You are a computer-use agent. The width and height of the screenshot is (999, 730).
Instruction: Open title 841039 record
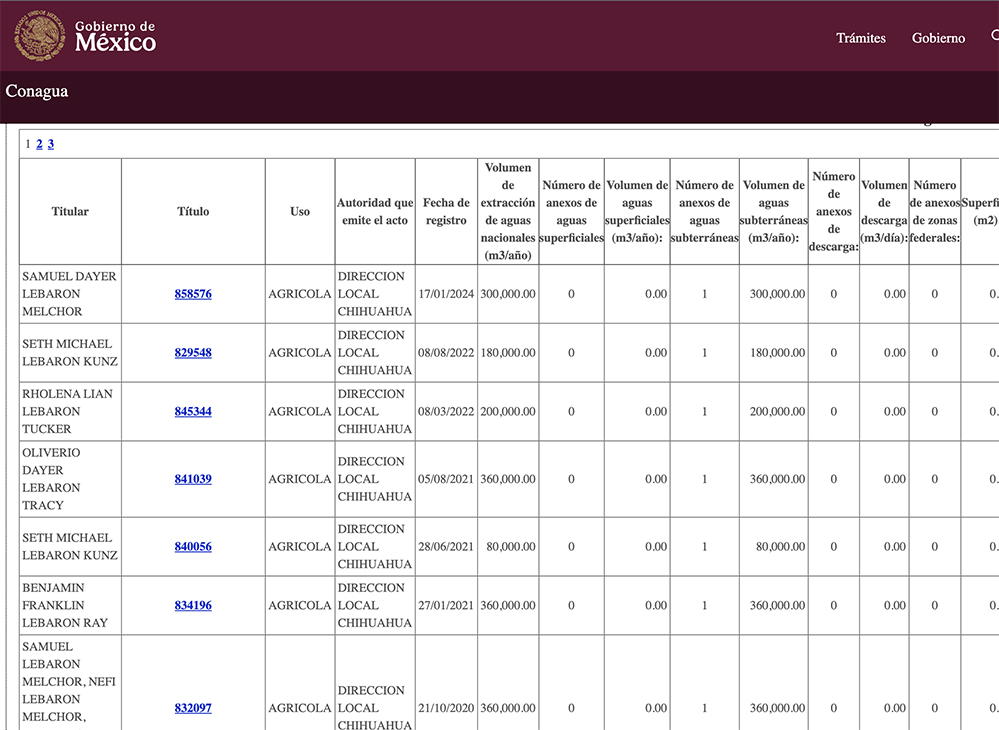[193, 479]
